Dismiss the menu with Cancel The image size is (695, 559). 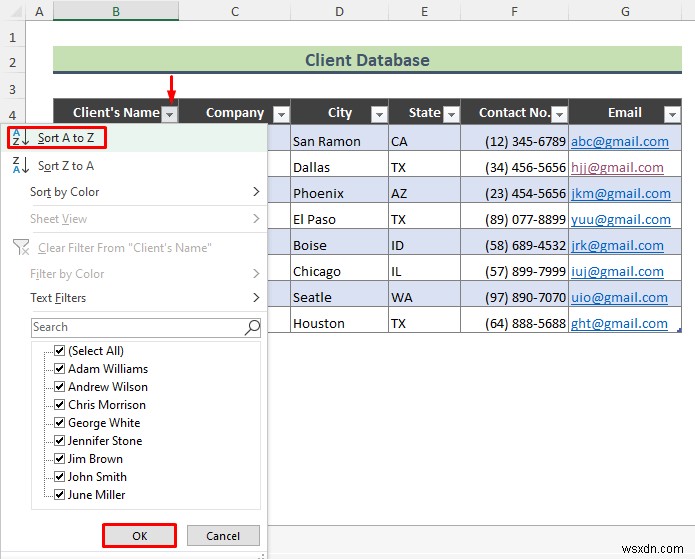coord(223,536)
